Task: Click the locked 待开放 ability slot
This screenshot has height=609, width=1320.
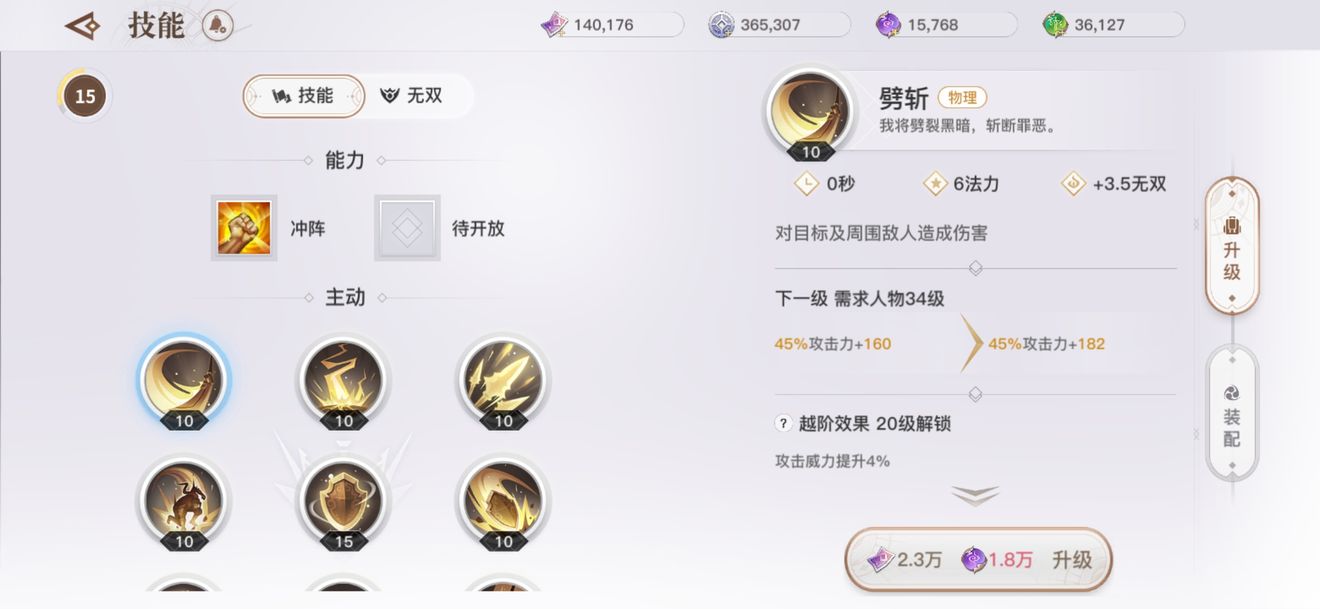Action: pyautogui.click(x=407, y=228)
